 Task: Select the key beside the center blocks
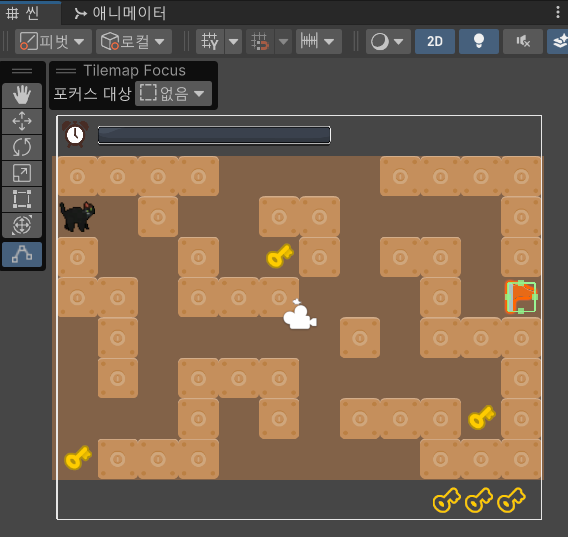pyautogui.click(x=280, y=256)
